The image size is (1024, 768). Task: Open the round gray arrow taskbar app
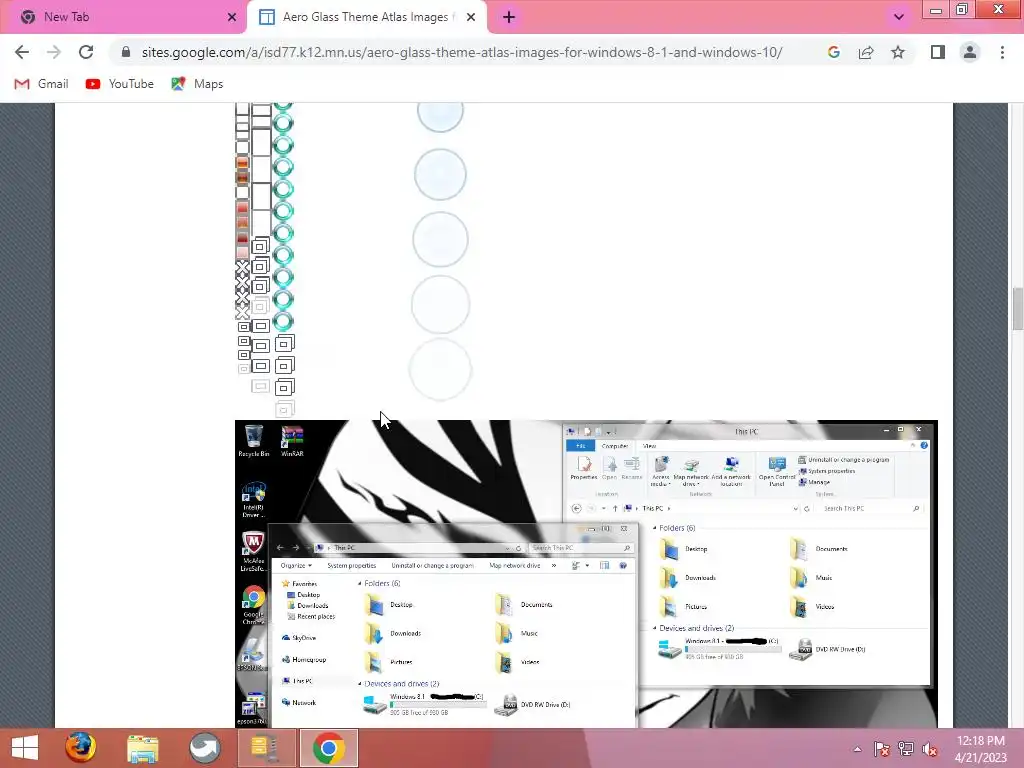[x=204, y=748]
